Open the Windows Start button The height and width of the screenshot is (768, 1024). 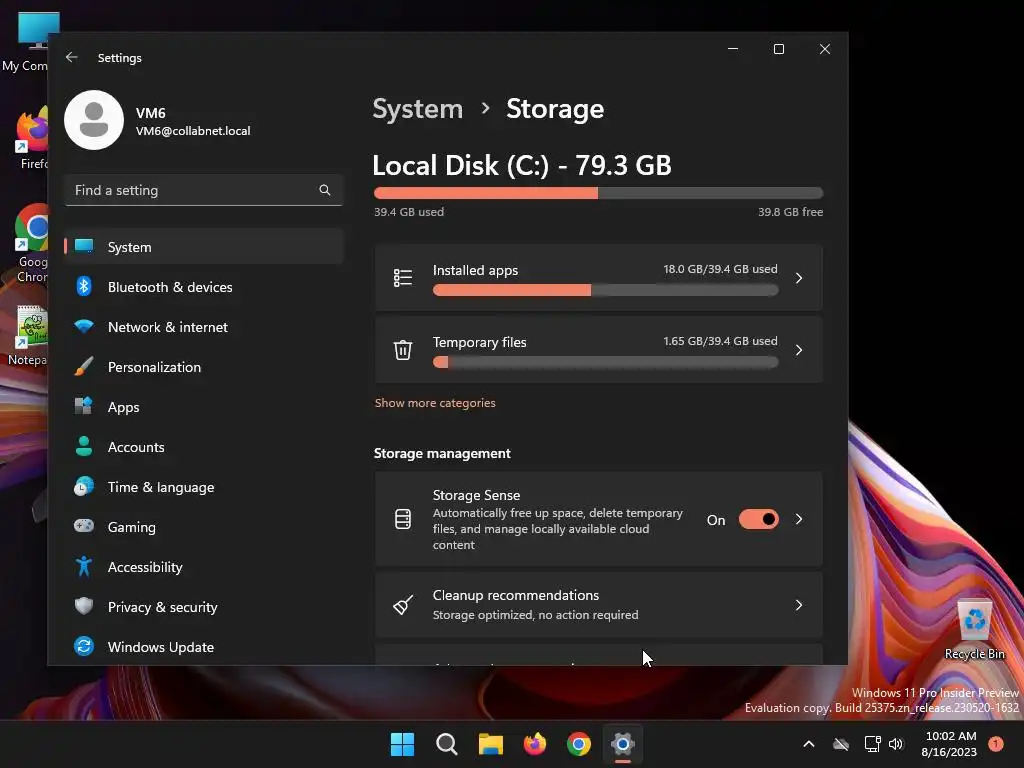(x=402, y=744)
